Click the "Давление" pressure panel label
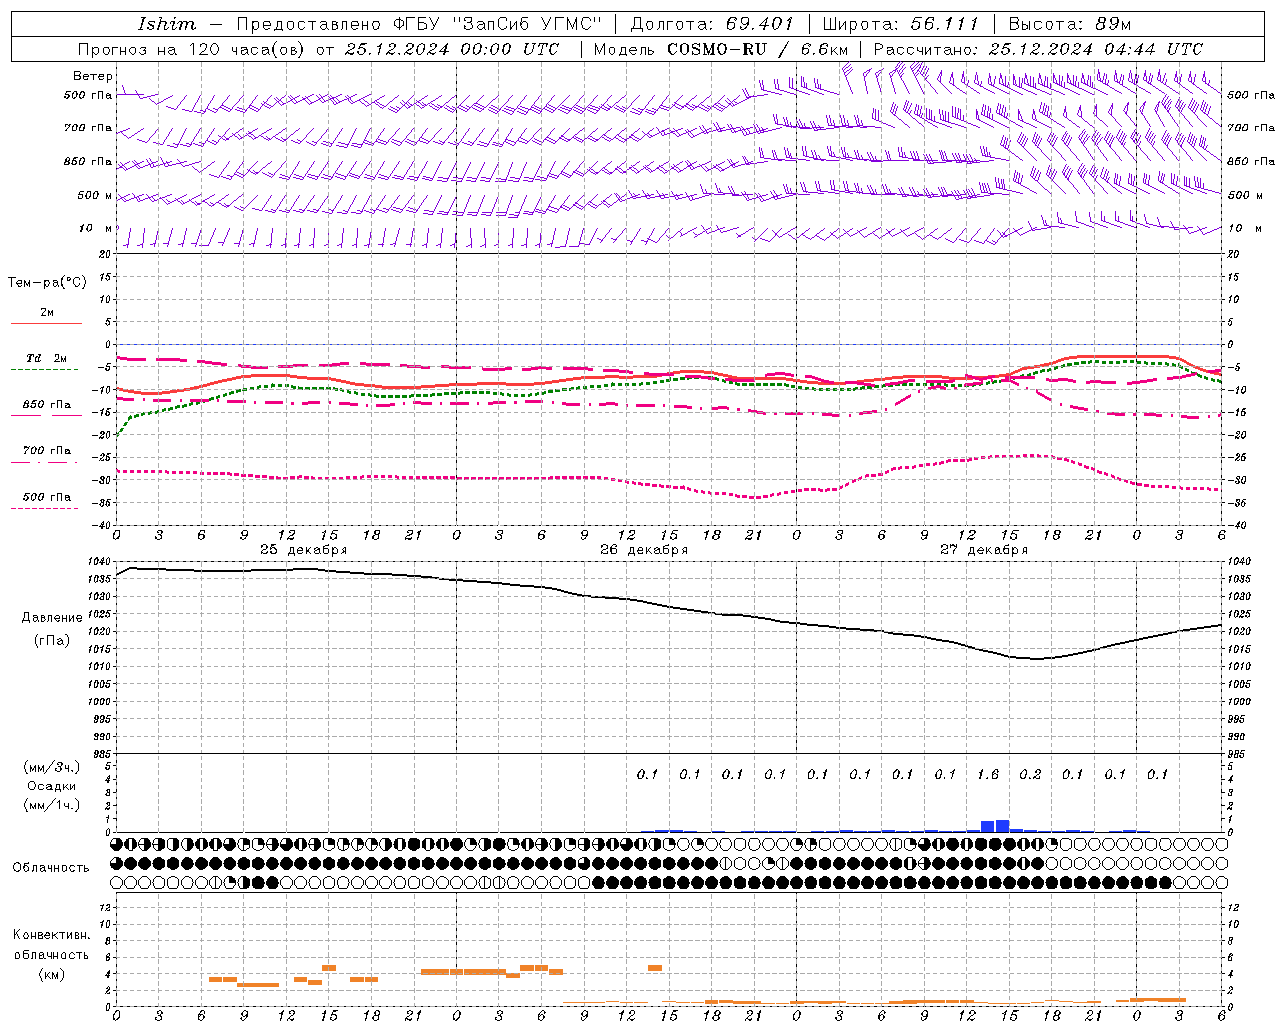 pyautogui.click(x=52, y=618)
